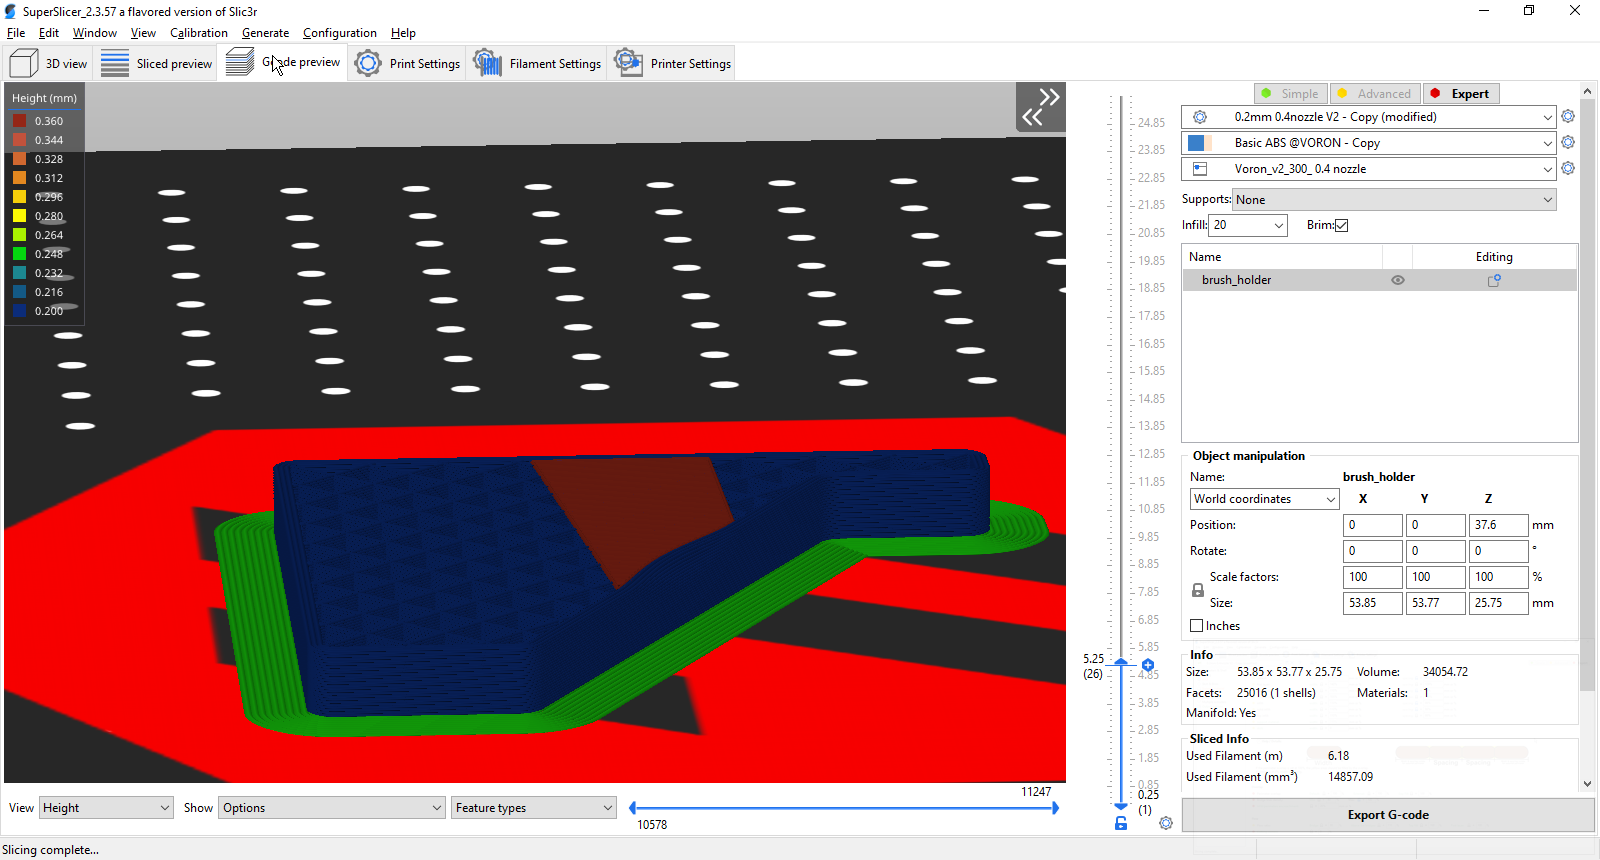This screenshot has width=1600, height=860.
Task: Click the right thumb of horizontal moves slider
Action: click(x=1054, y=808)
